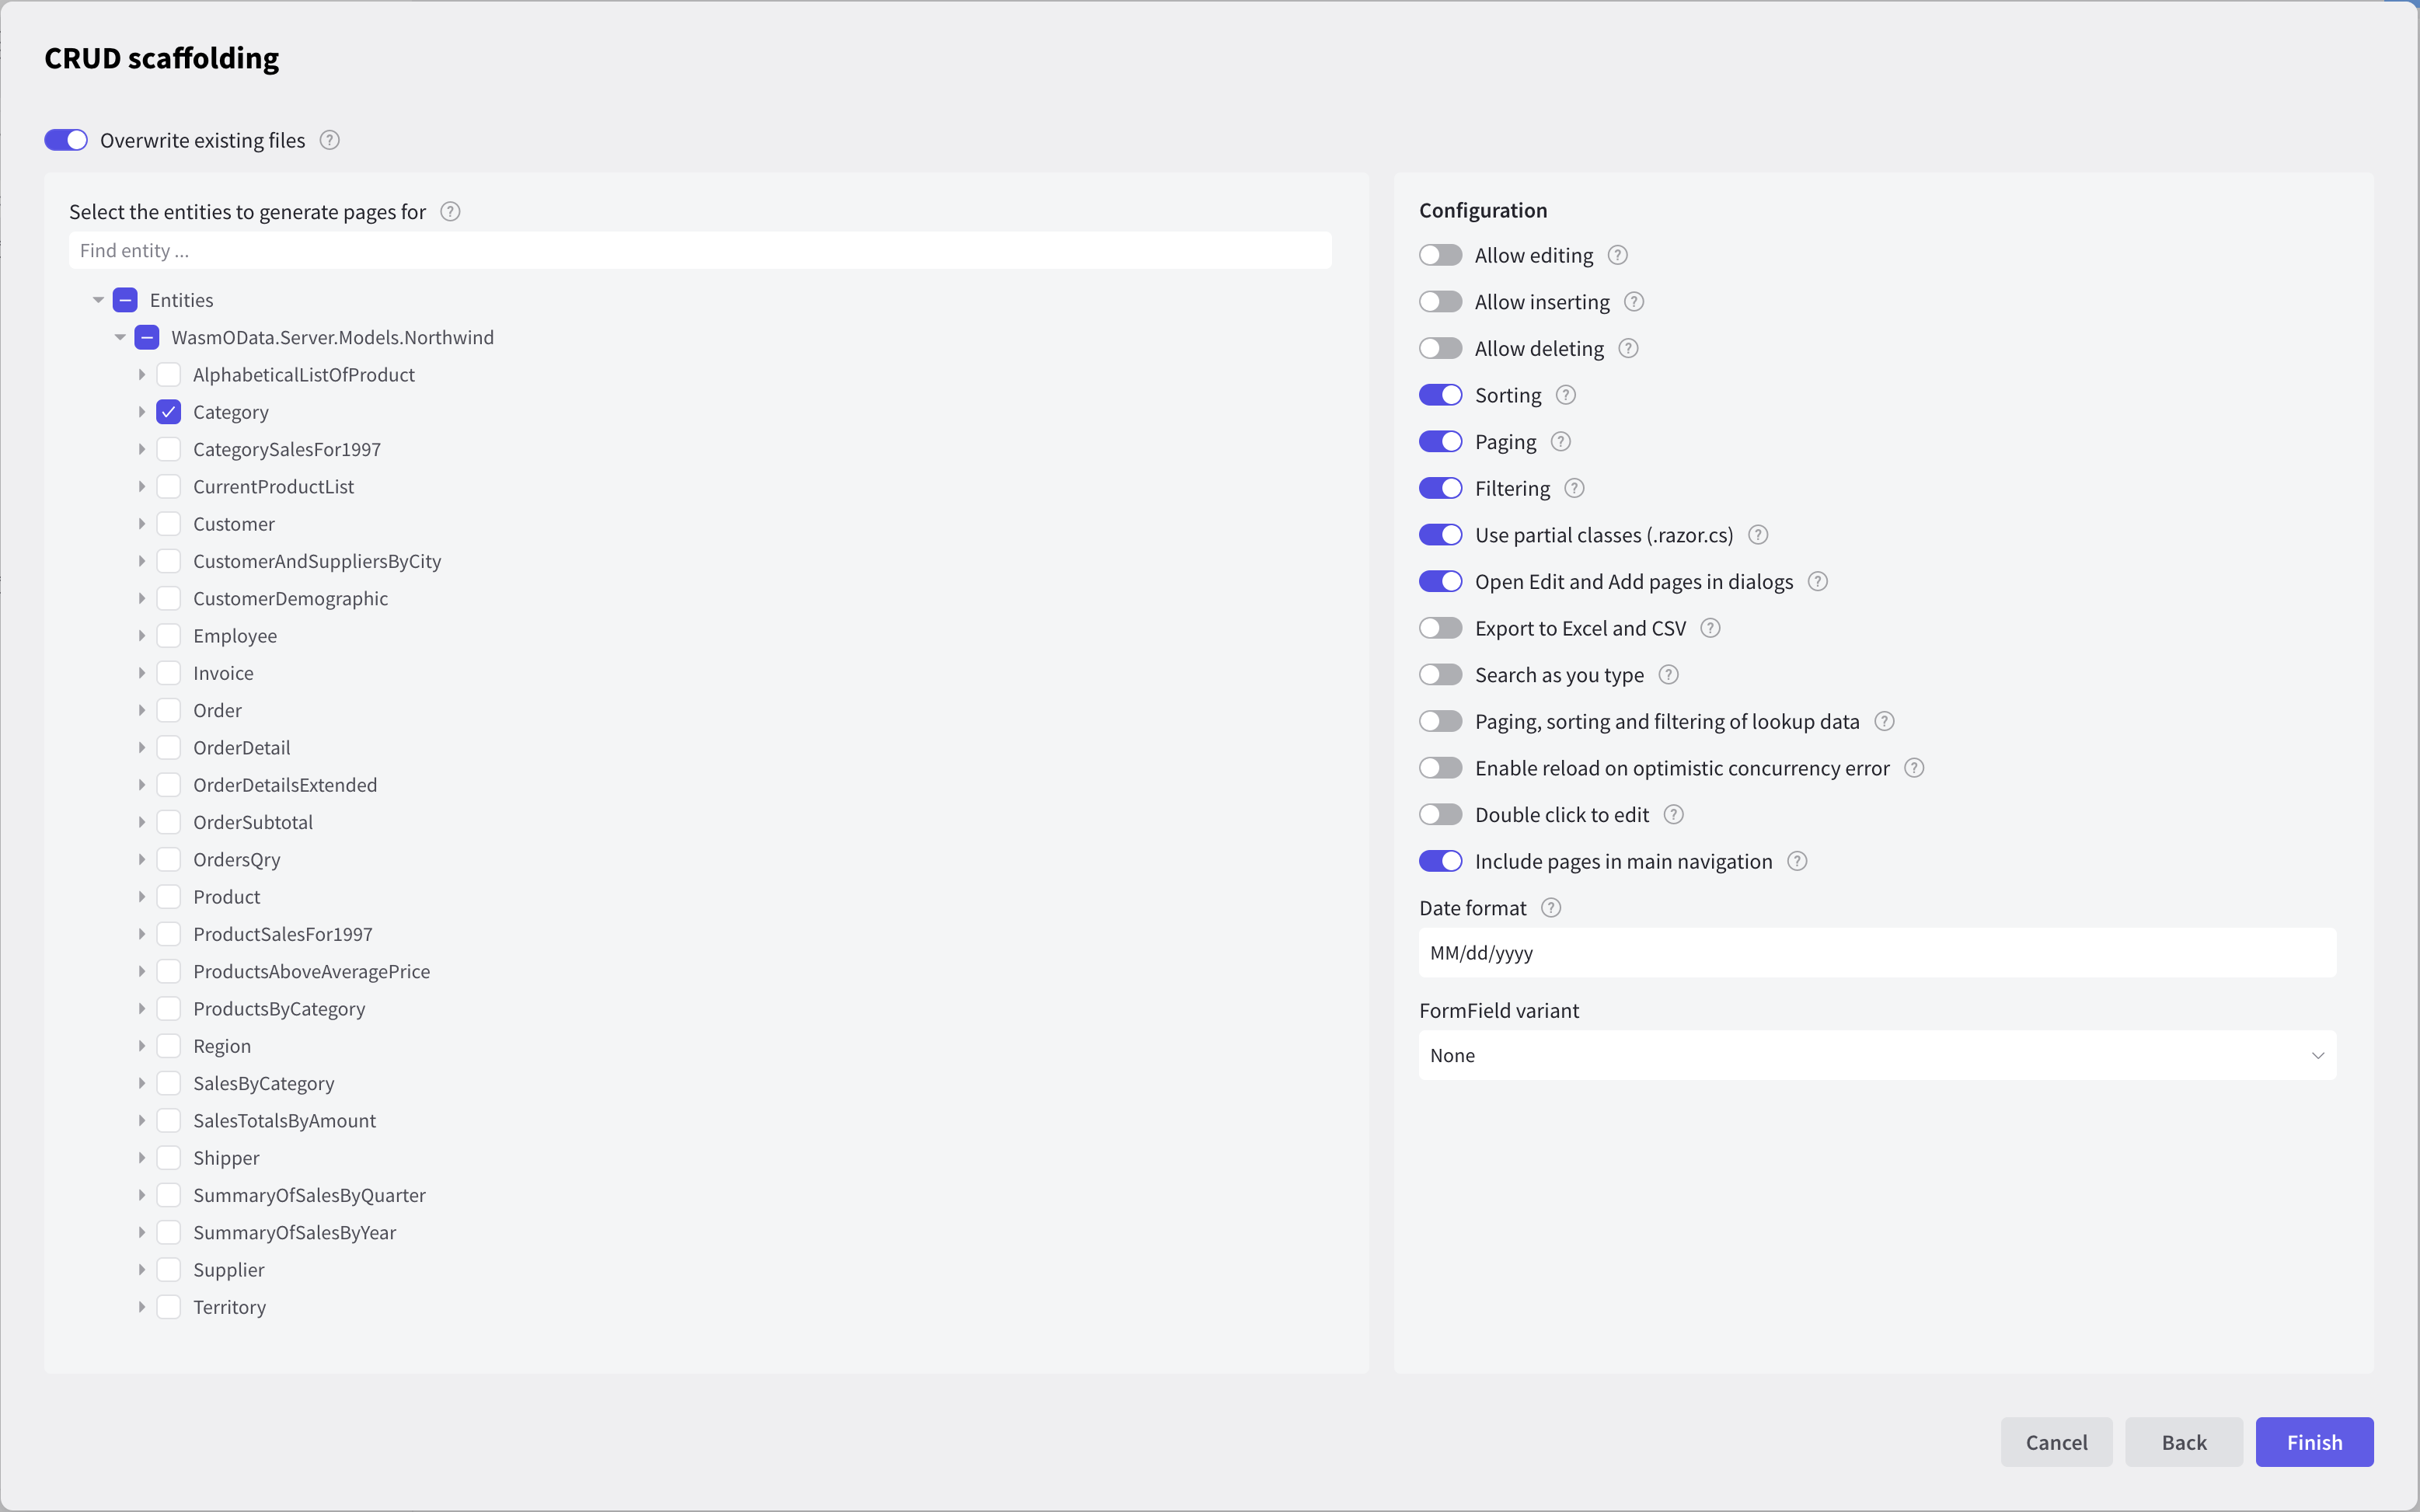Click Finish to generate pages
Viewport: 2420px width, 1512px height.
click(2314, 1442)
